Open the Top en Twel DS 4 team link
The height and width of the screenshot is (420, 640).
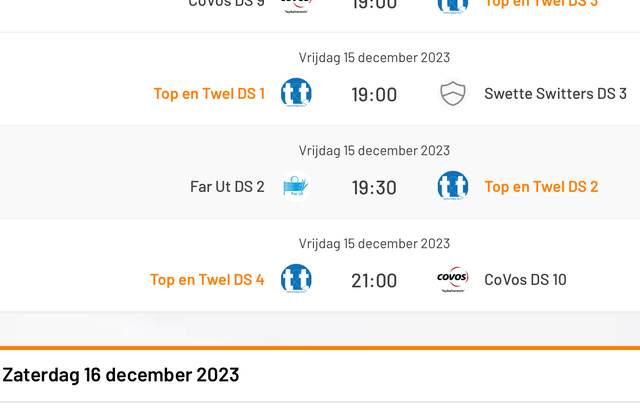[207, 280]
